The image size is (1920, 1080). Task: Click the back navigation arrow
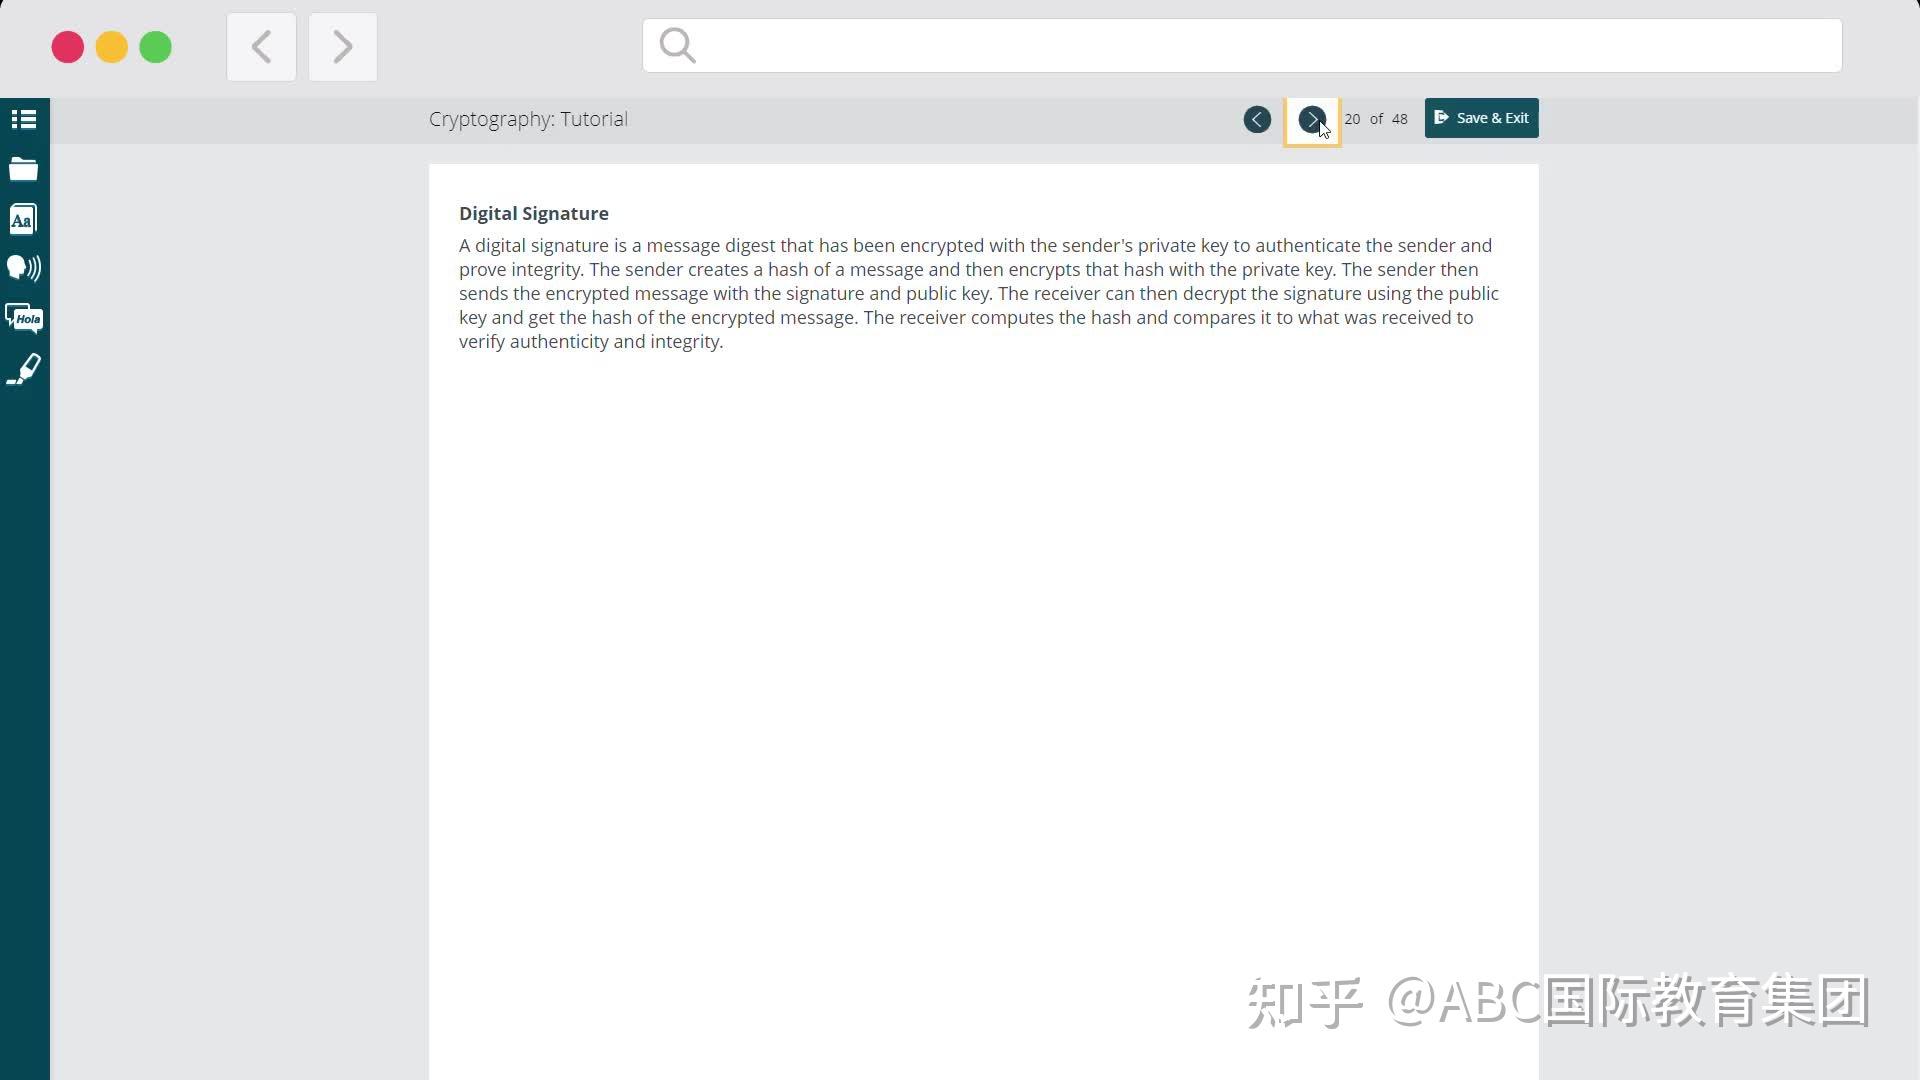point(261,46)
